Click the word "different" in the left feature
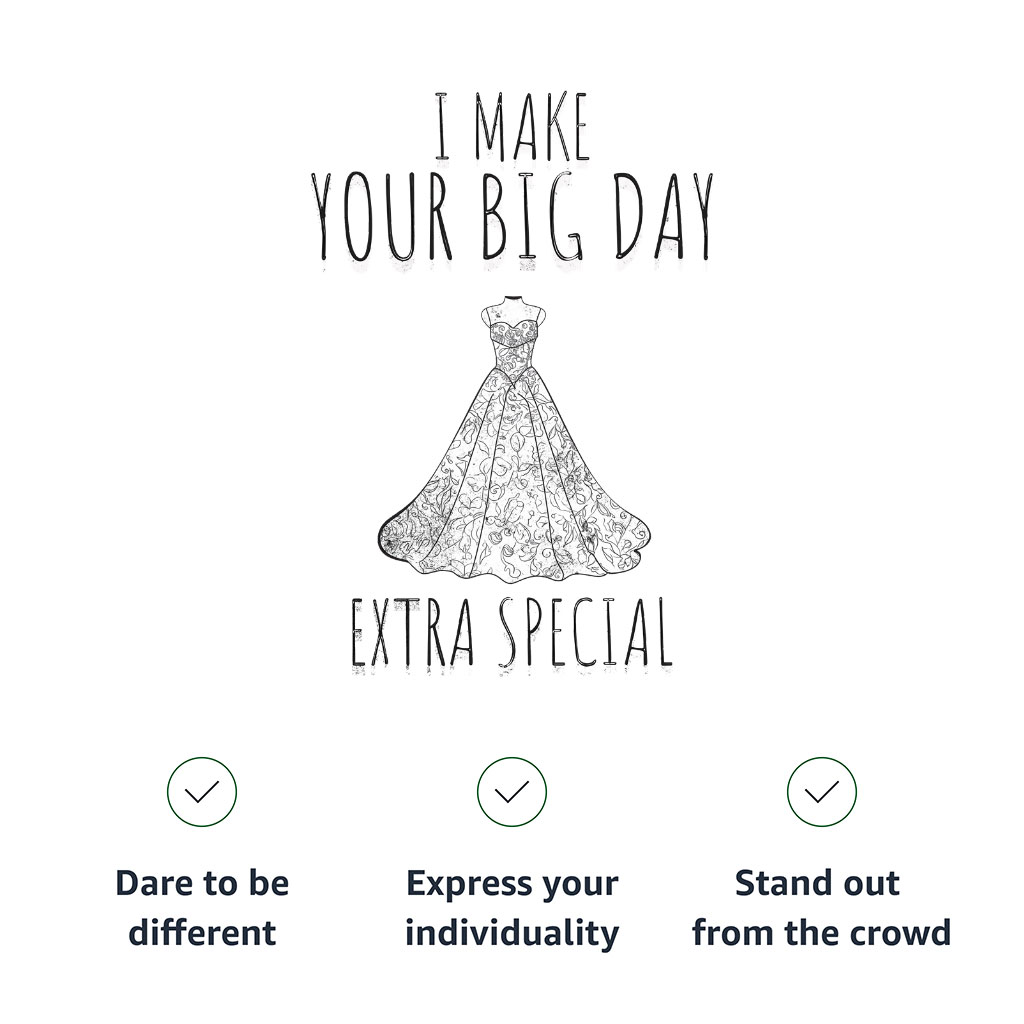This screenshot has height=1024, width=1024. point(202,933)
